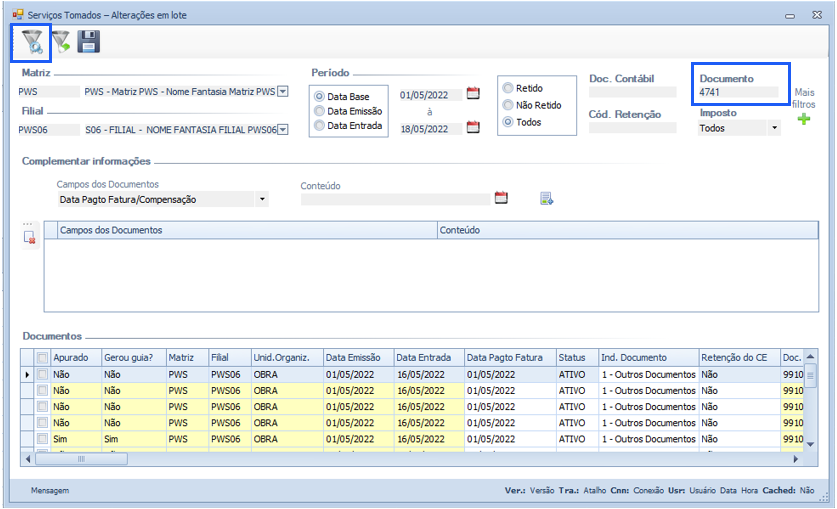
Task: Select the Data Emissão radio button
Action: (x=320, y=111)
